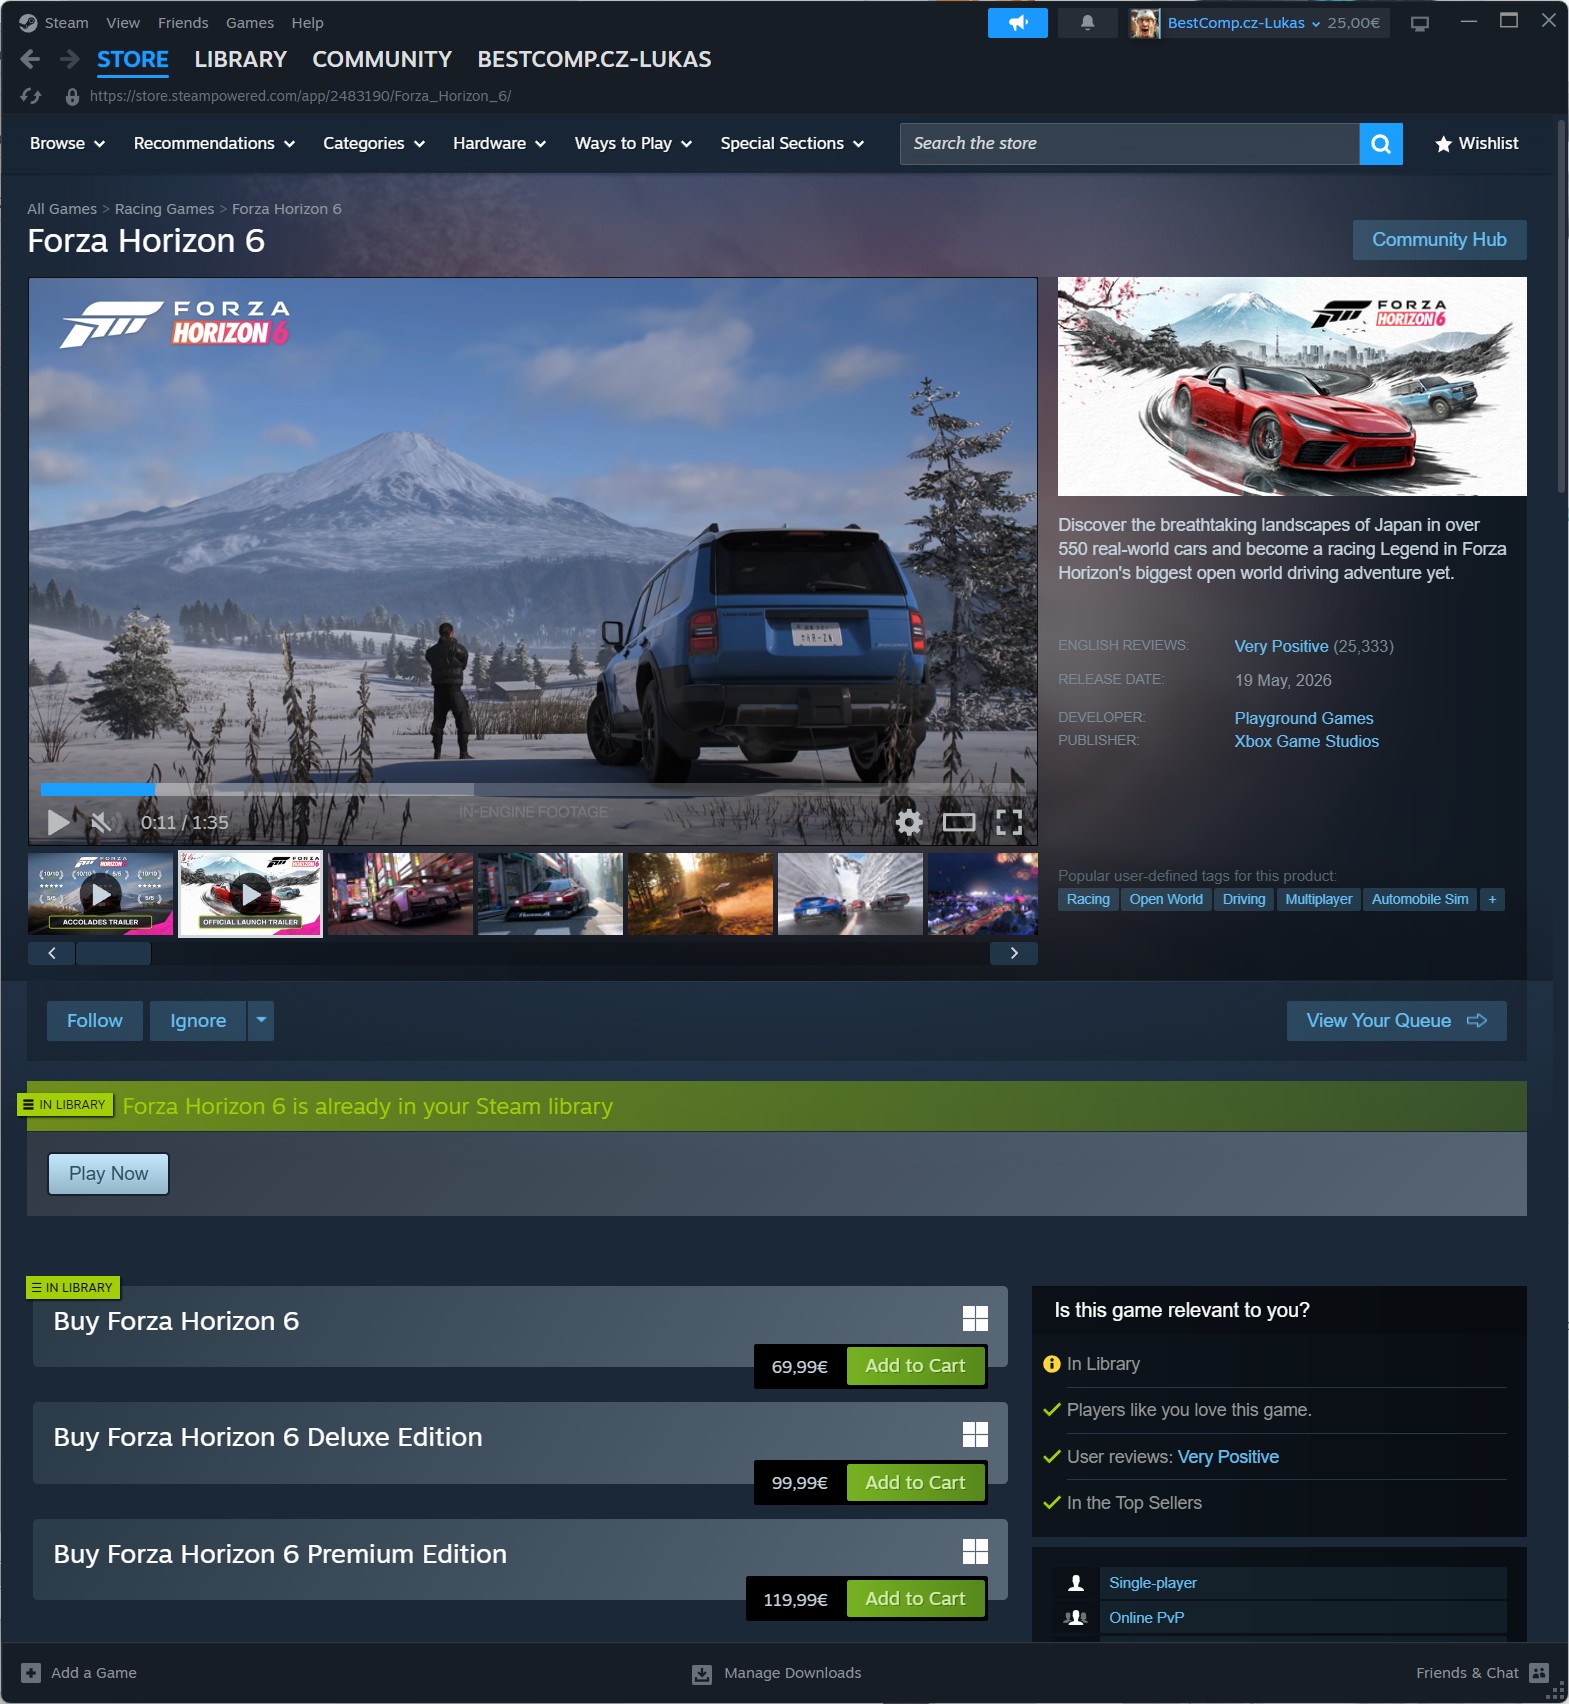Click the Online PvP icon
Viewport: 1569px width, 1704px height.
(1076, 1617)
